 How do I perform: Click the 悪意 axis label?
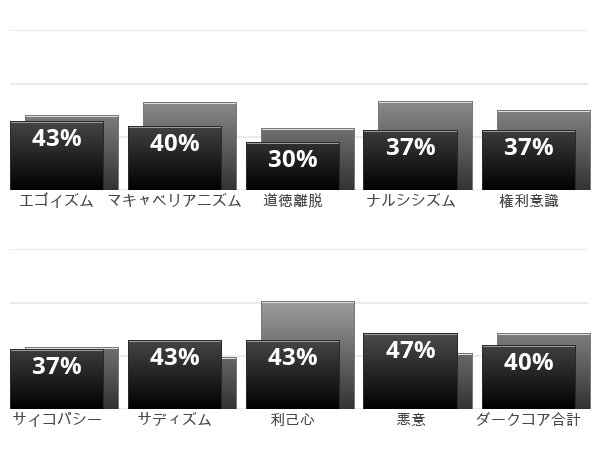click(x=411, y=419)
